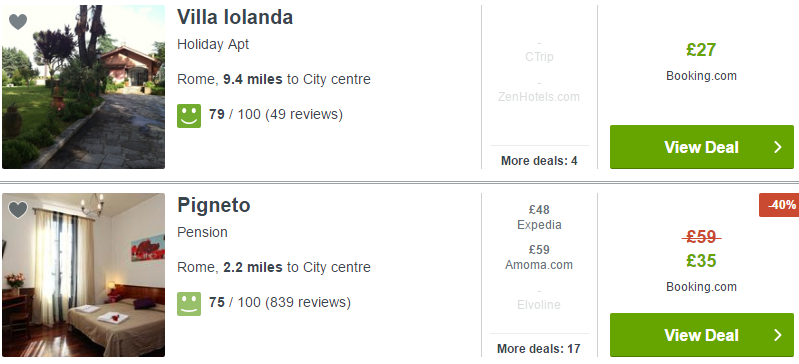Image resolution: width=799 pixels, height=364 pixels.
Task: Select the £35 Booking.com price
Action: click(x=701, y=261)
